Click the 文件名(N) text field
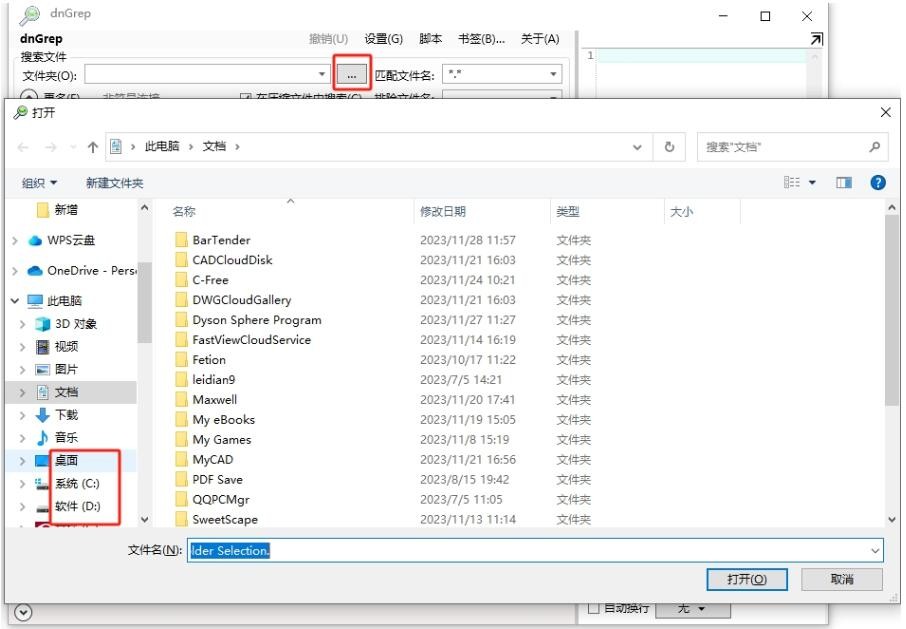Screen dimensions: 906x629 coord(534,550)
